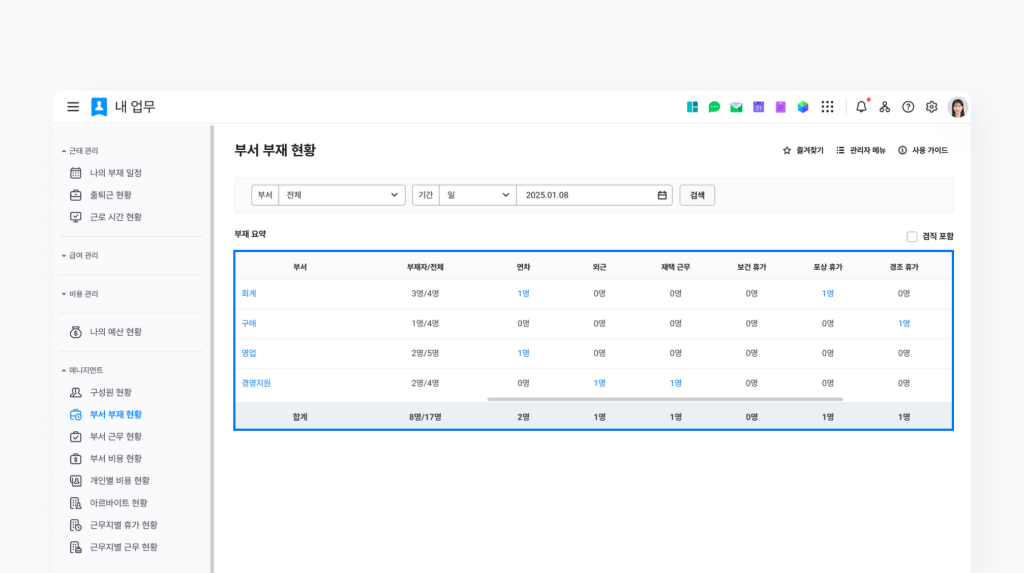Click 1명 재택 근무 link in 경영지원 row
1024x573 pixels.
(x=675, y=383)
